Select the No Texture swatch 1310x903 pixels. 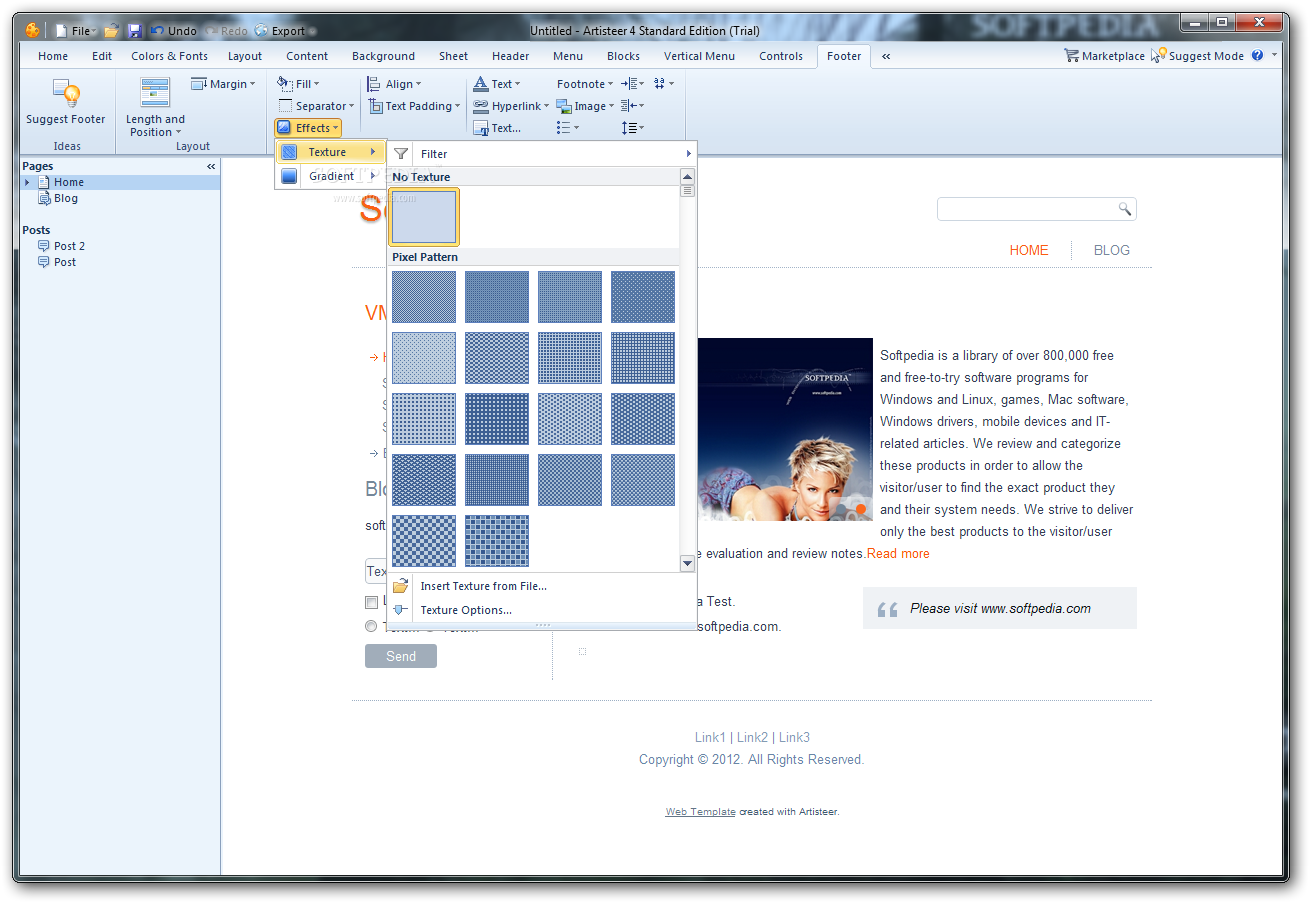424,217
